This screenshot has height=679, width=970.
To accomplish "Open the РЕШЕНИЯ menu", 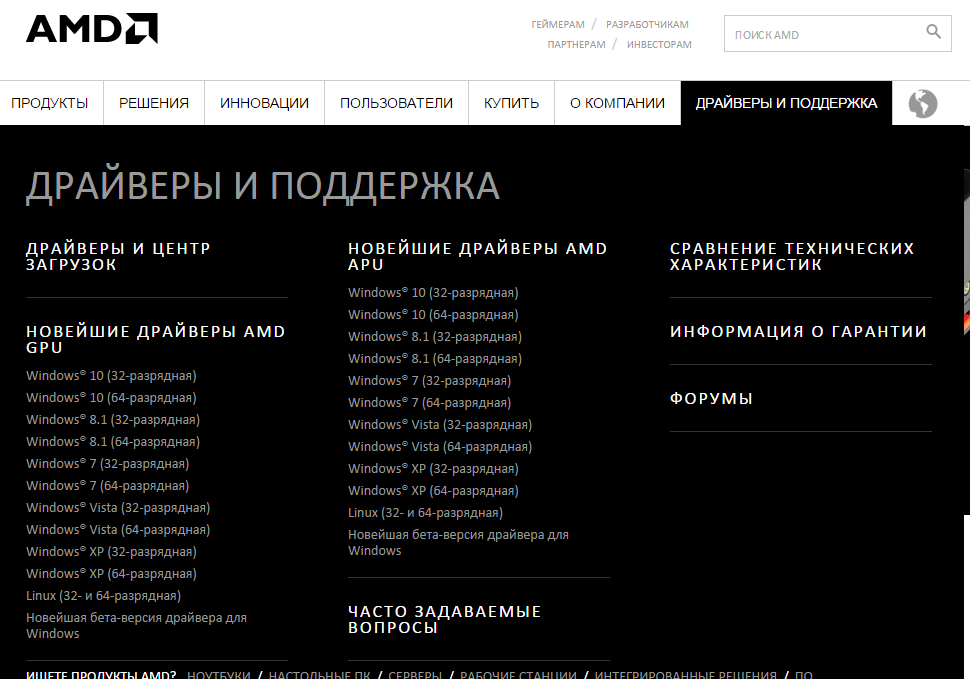I will tap(154, 103).
